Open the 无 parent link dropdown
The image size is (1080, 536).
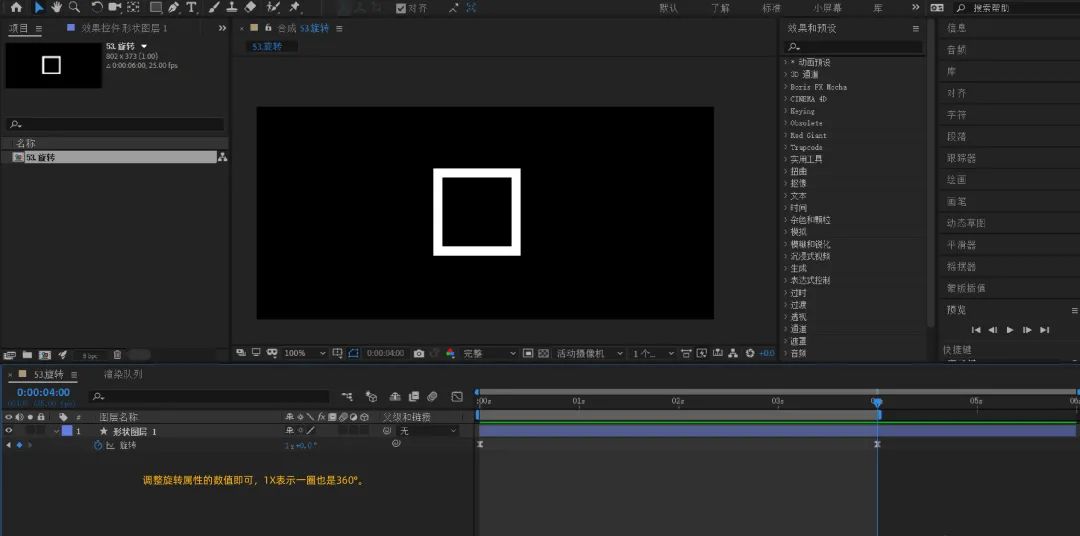click(x=428, y=431)
